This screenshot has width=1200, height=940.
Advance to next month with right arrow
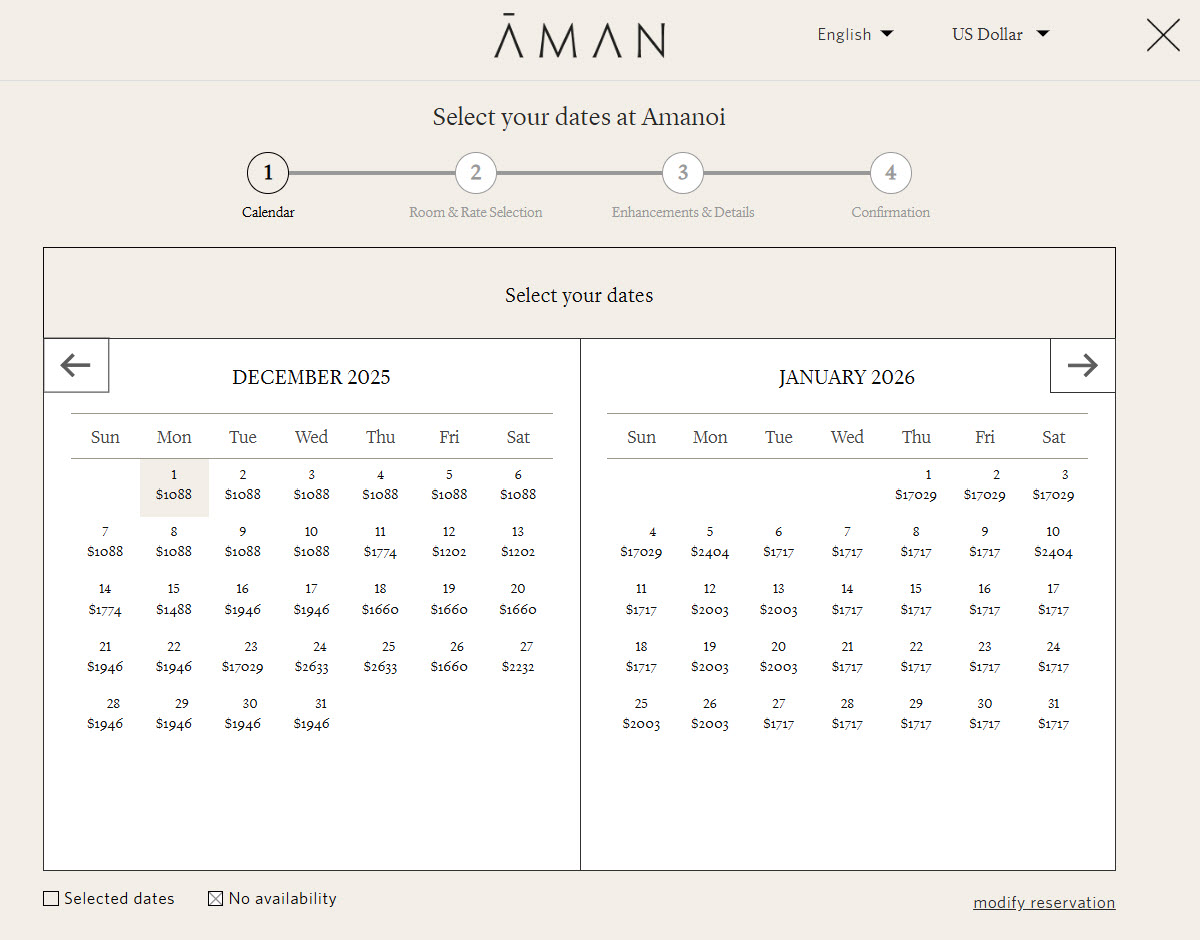(x=1082, y=366)
